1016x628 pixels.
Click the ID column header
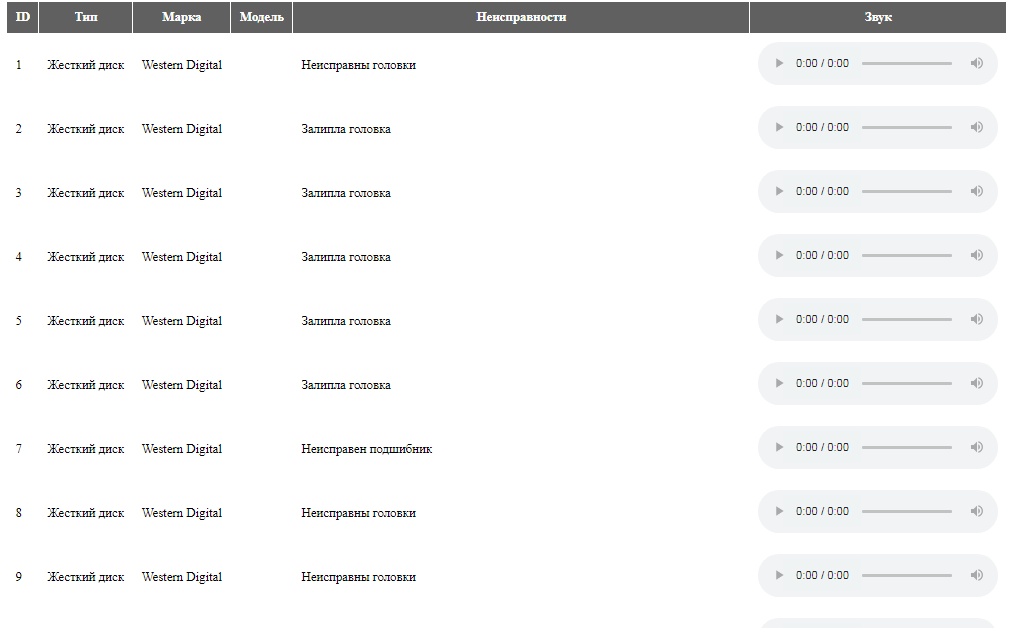click(23, 17)
